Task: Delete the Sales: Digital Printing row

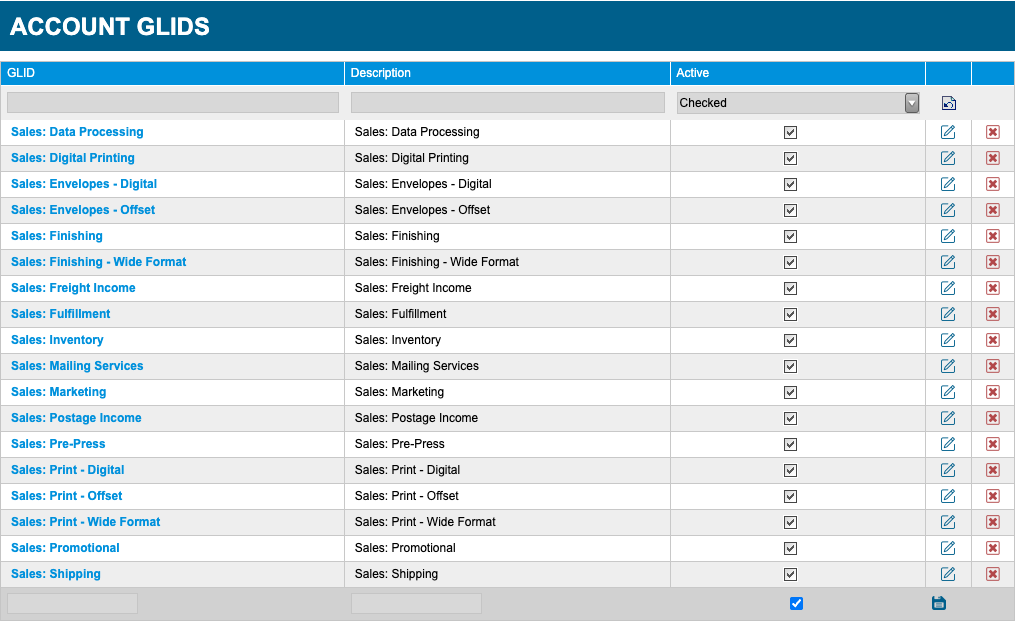Action: pos(992,158)
